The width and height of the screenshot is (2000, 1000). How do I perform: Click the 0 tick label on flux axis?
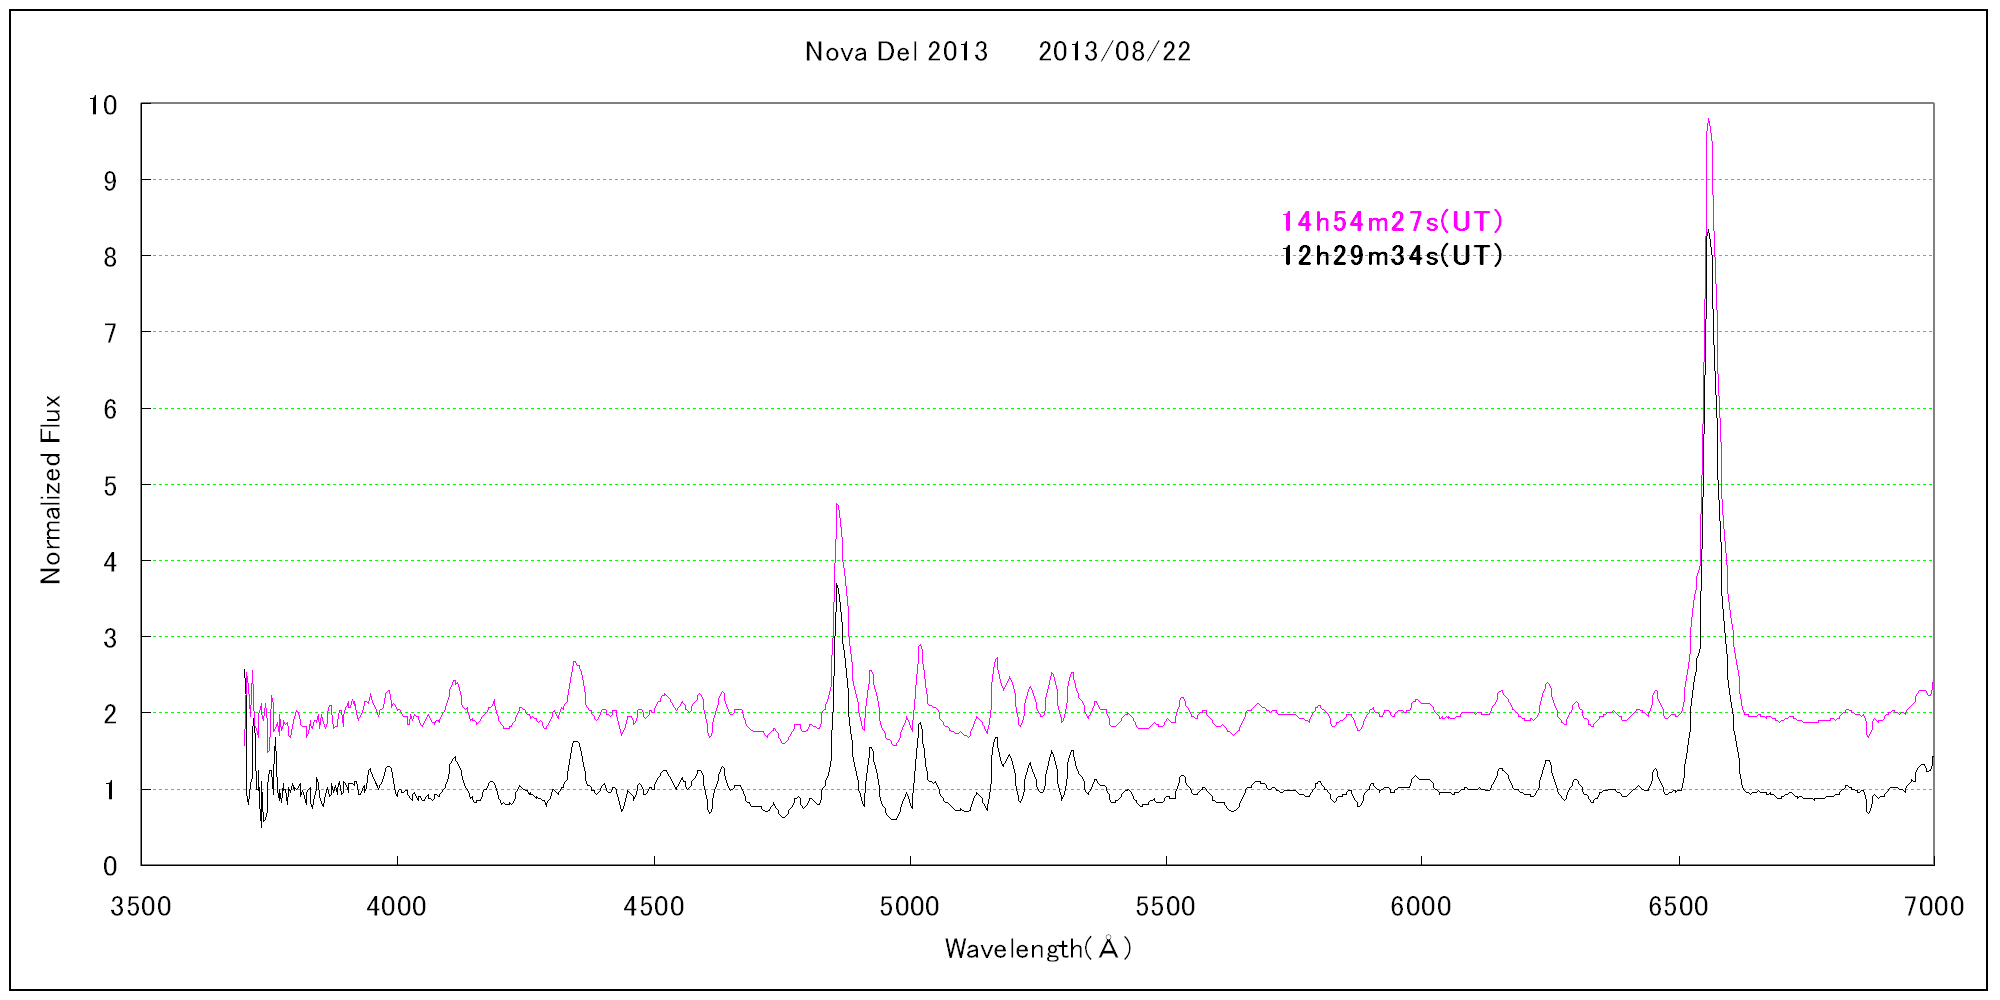pyautogui.click(x=110, y=867)
